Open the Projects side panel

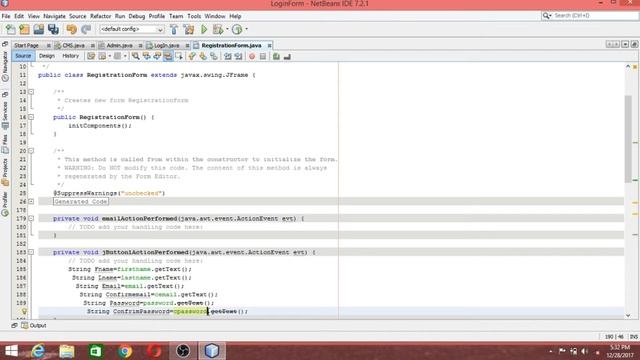[5, 172]
